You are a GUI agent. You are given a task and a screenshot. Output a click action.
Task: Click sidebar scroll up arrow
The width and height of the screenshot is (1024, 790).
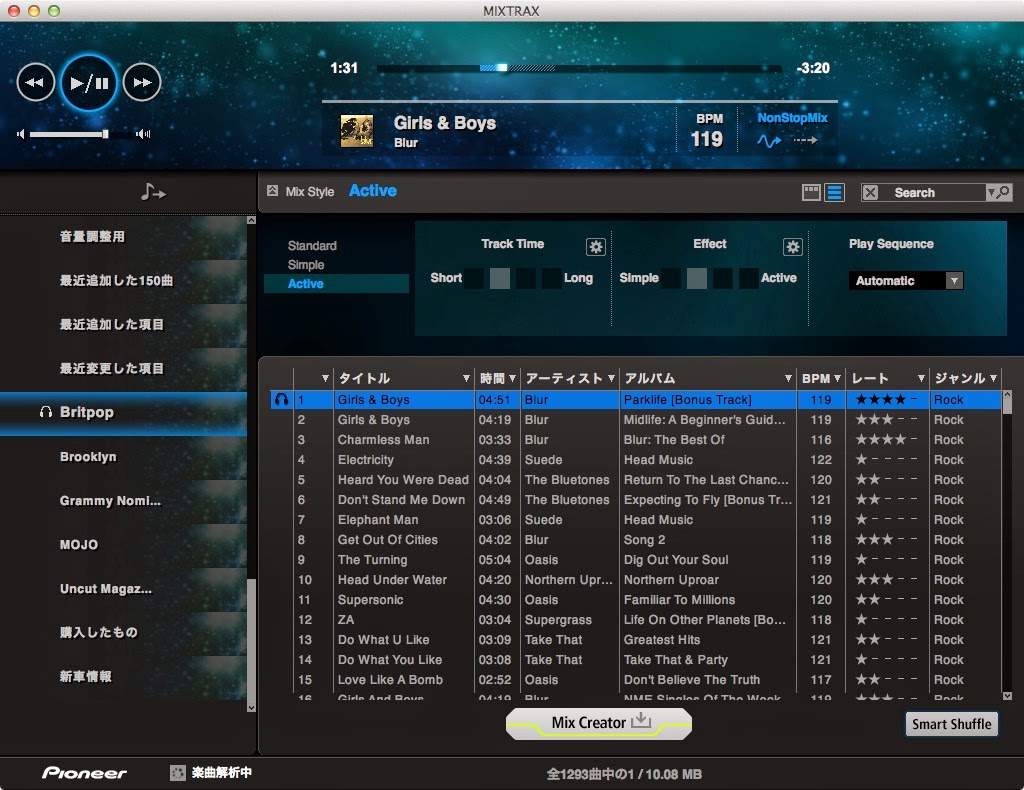251,221
